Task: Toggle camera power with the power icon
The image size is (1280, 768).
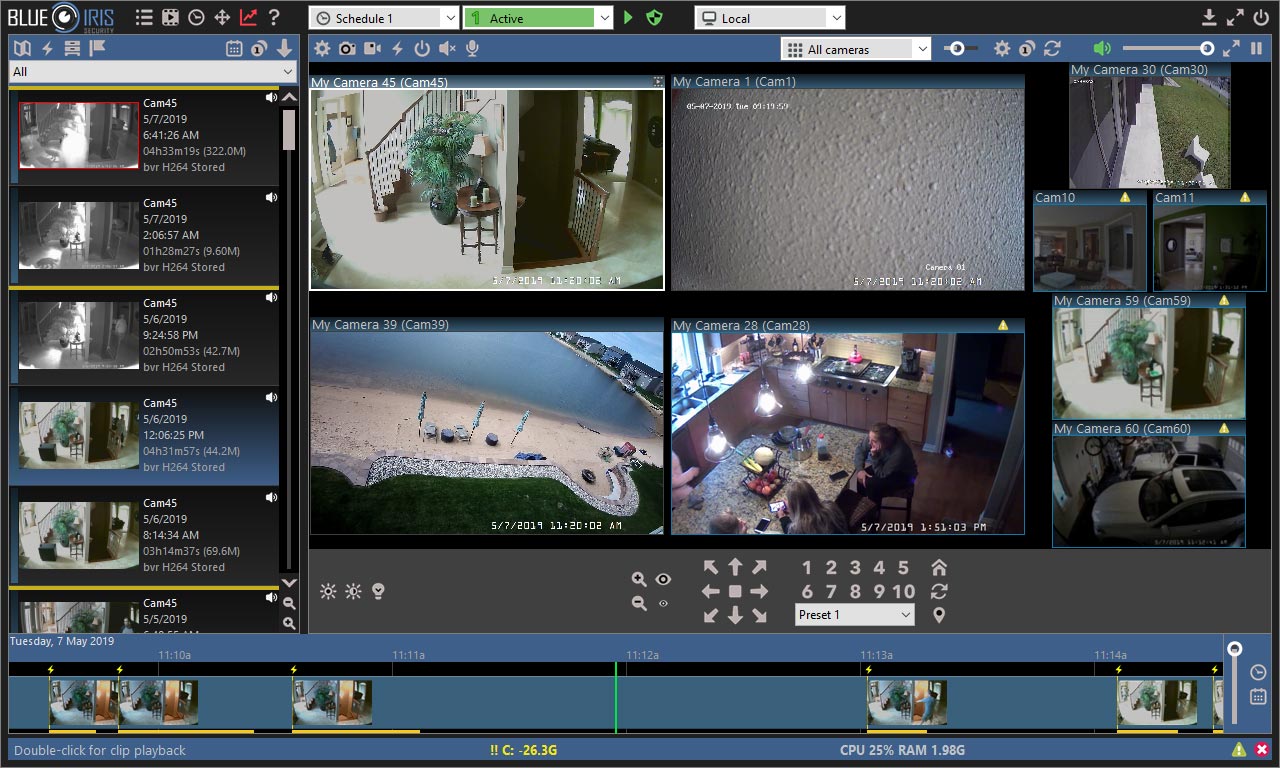Action: pos(421,48)
